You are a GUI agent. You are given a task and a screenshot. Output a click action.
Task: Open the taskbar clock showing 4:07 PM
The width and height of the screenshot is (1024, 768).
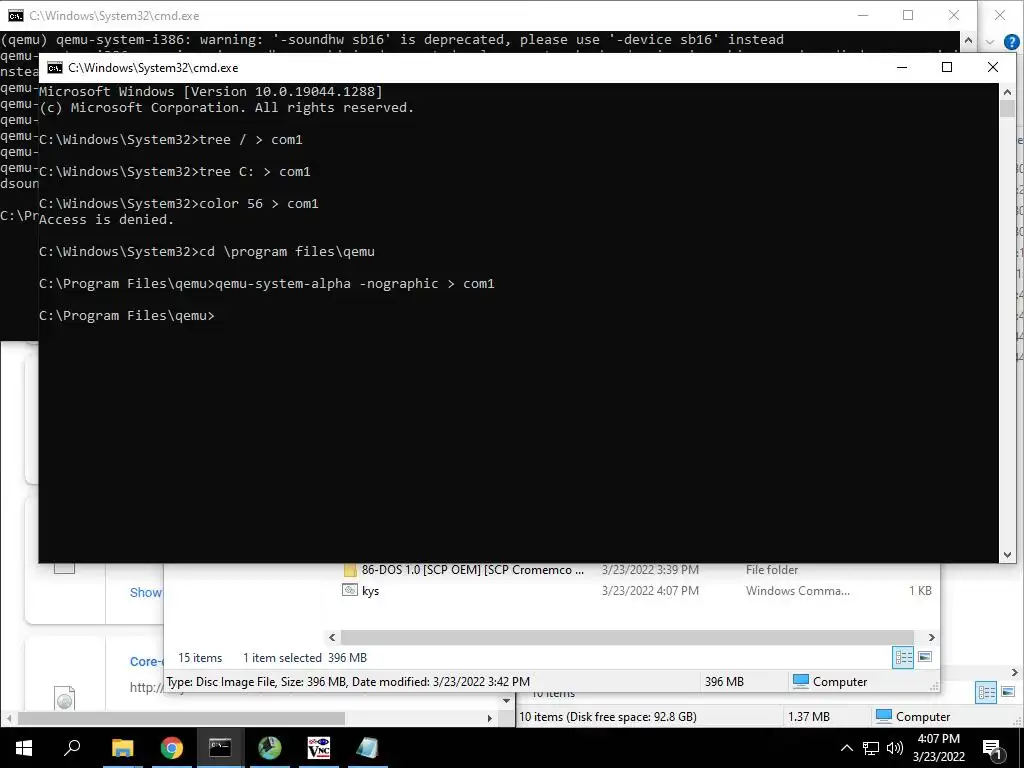pos(938,748)
